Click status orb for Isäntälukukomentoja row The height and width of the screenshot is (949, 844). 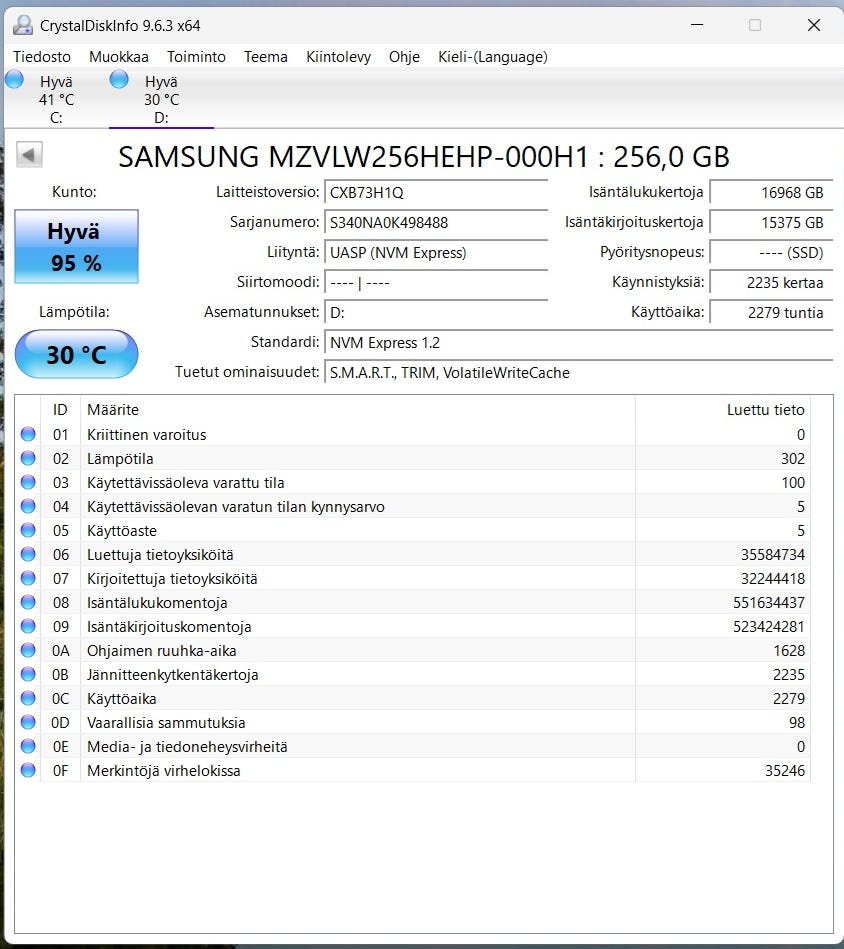28,602
